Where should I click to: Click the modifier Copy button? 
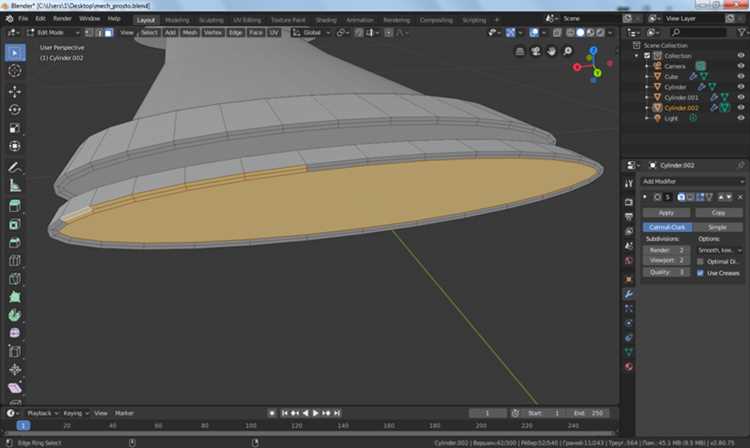click(718, 213)
